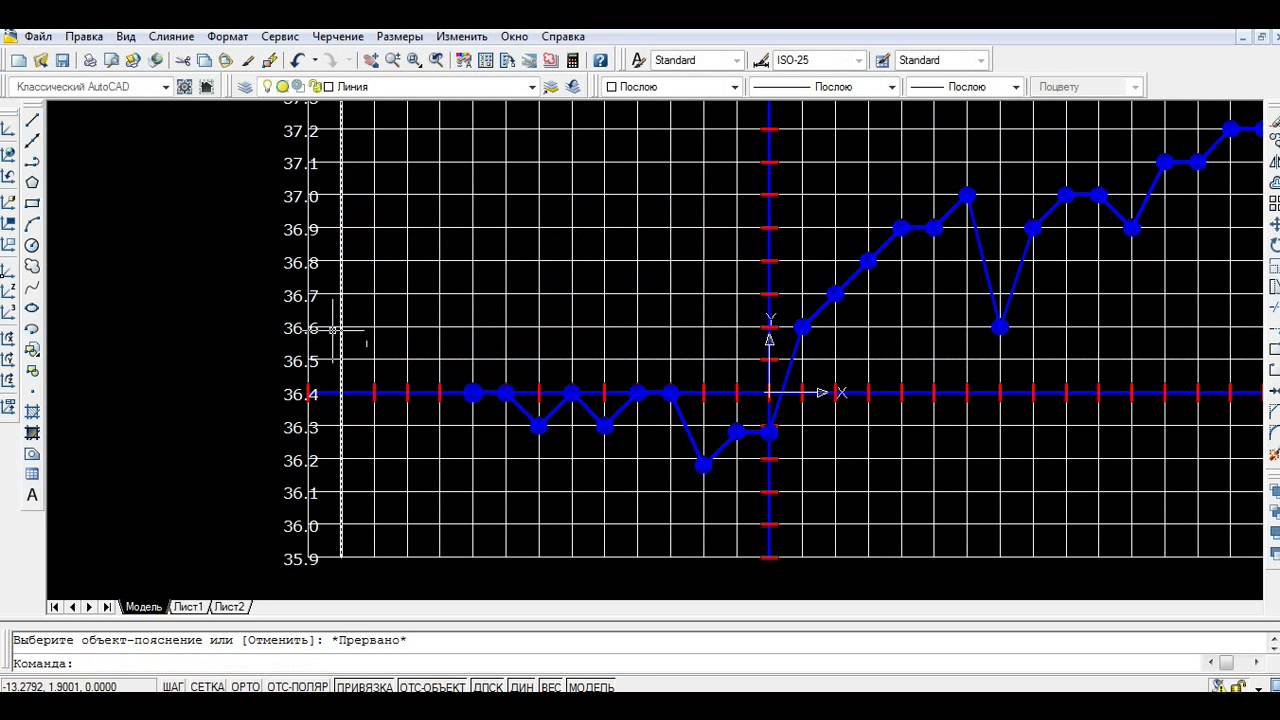This screenshot has width=1280, height=720.
Task: Switch to the Лист1 layout tab
Action: [188, 607]
